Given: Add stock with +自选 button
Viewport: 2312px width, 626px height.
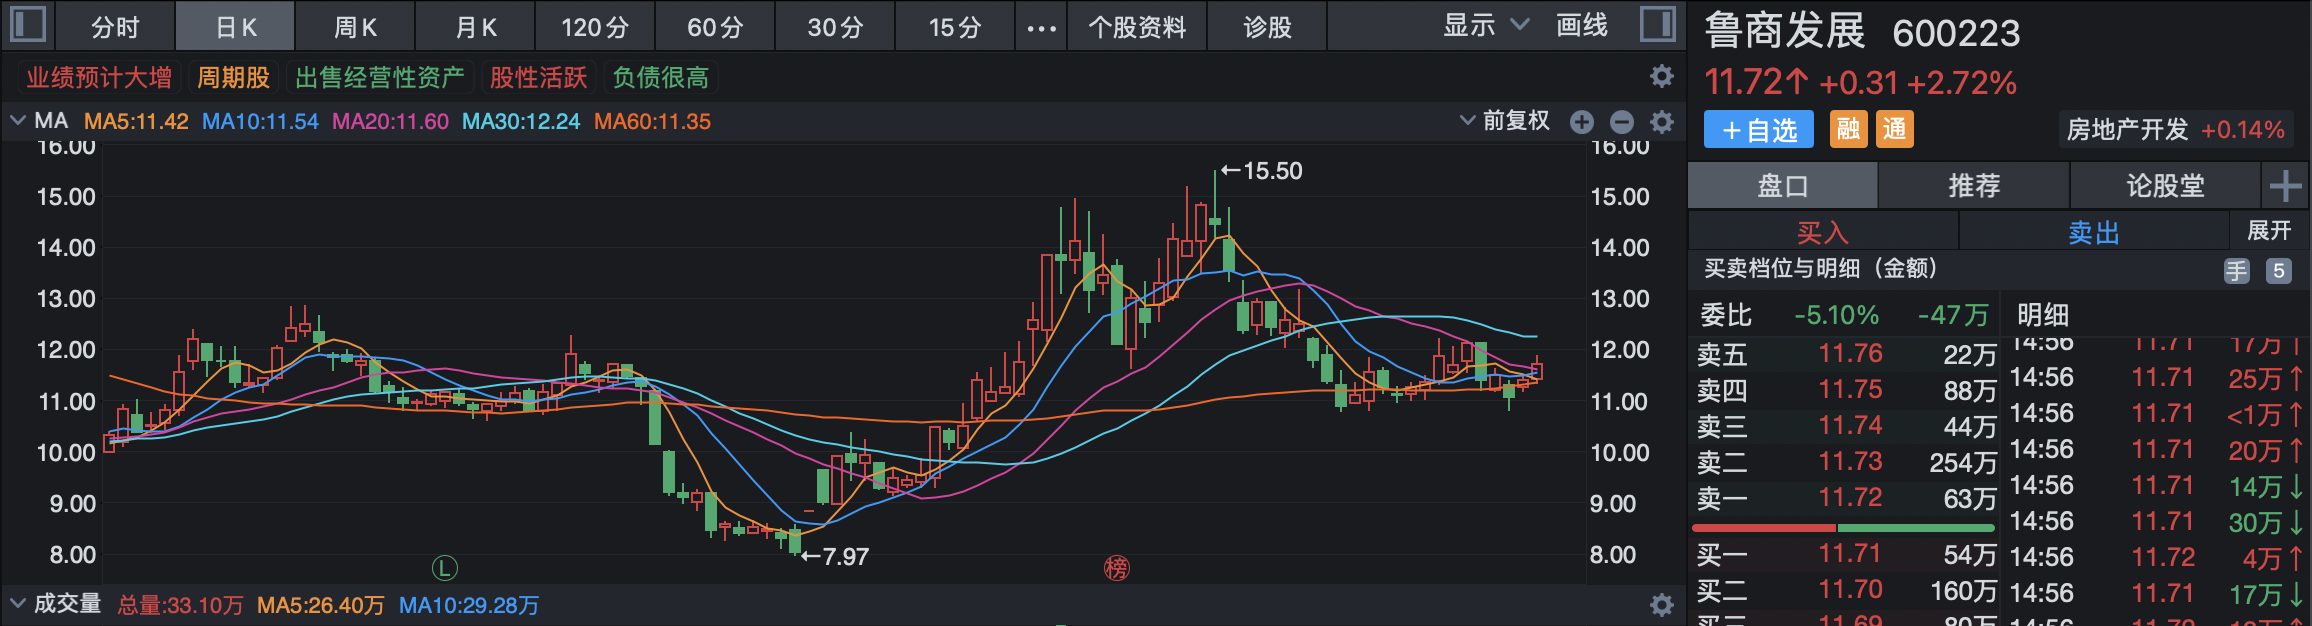Looking at the screenshot, I should pyautogui.click(x=1758, y=130).
